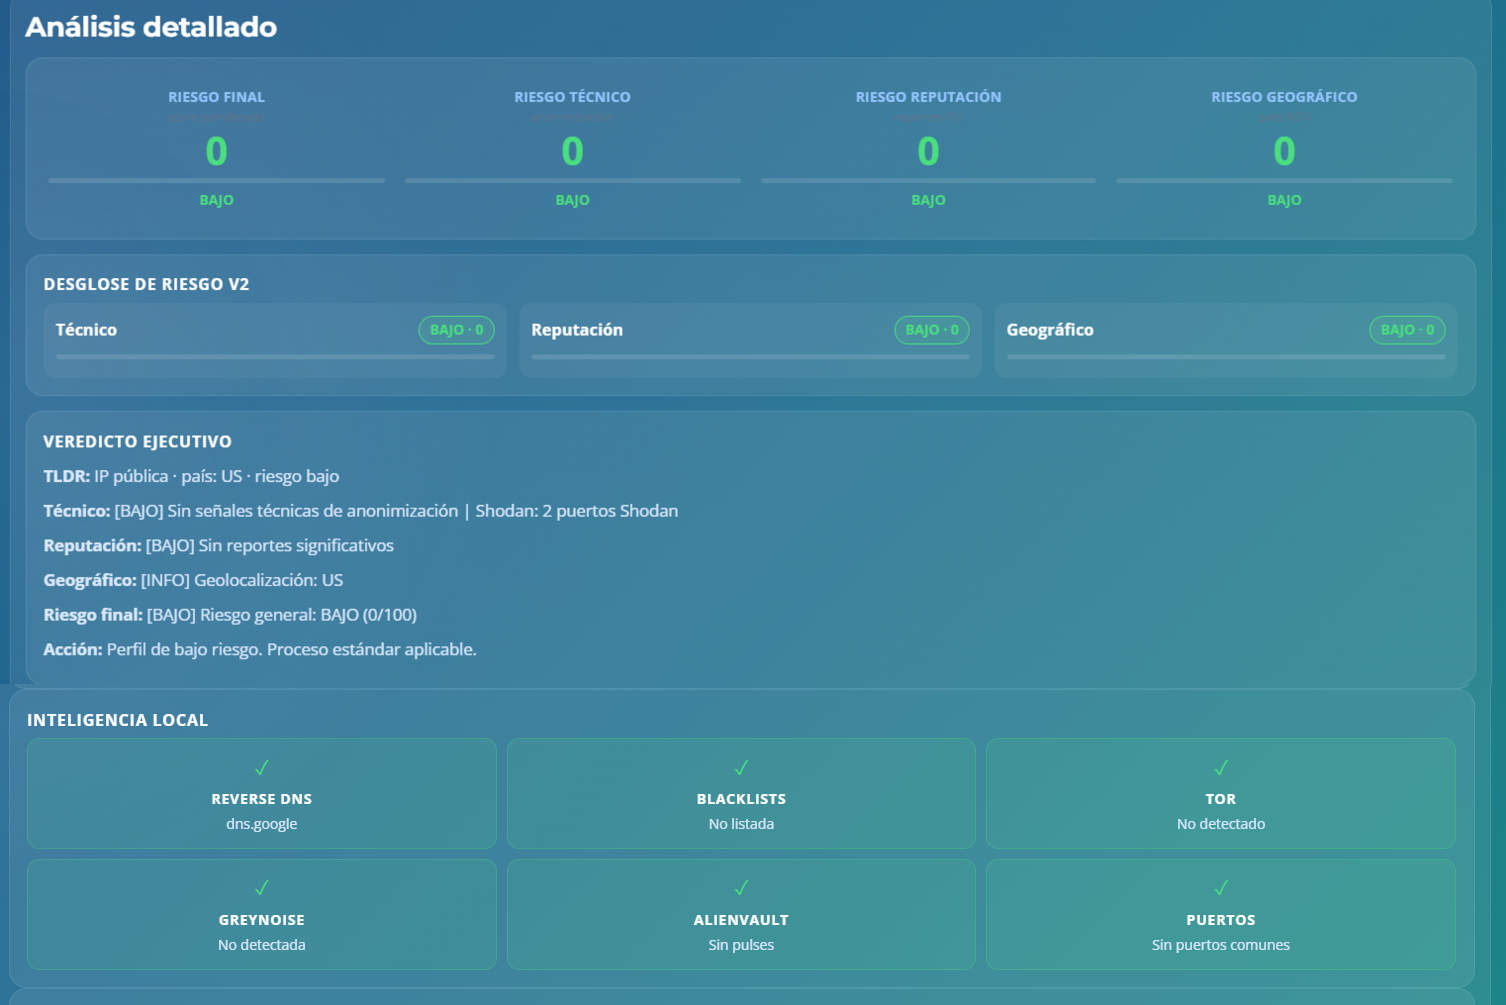Click the AlienVault checkmark icon

tap(741, 888)
